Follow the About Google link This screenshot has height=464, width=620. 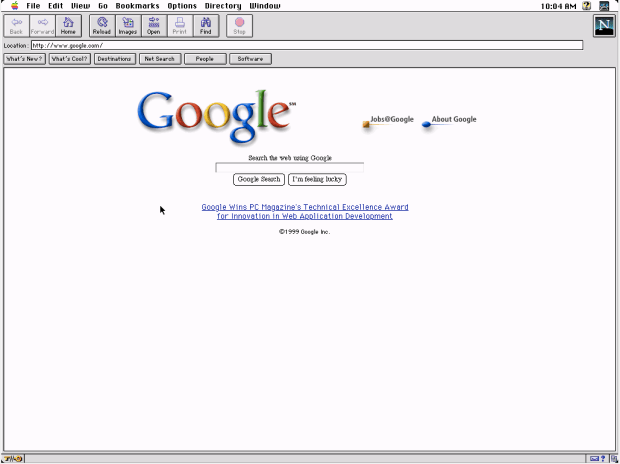tap(454, 119)
